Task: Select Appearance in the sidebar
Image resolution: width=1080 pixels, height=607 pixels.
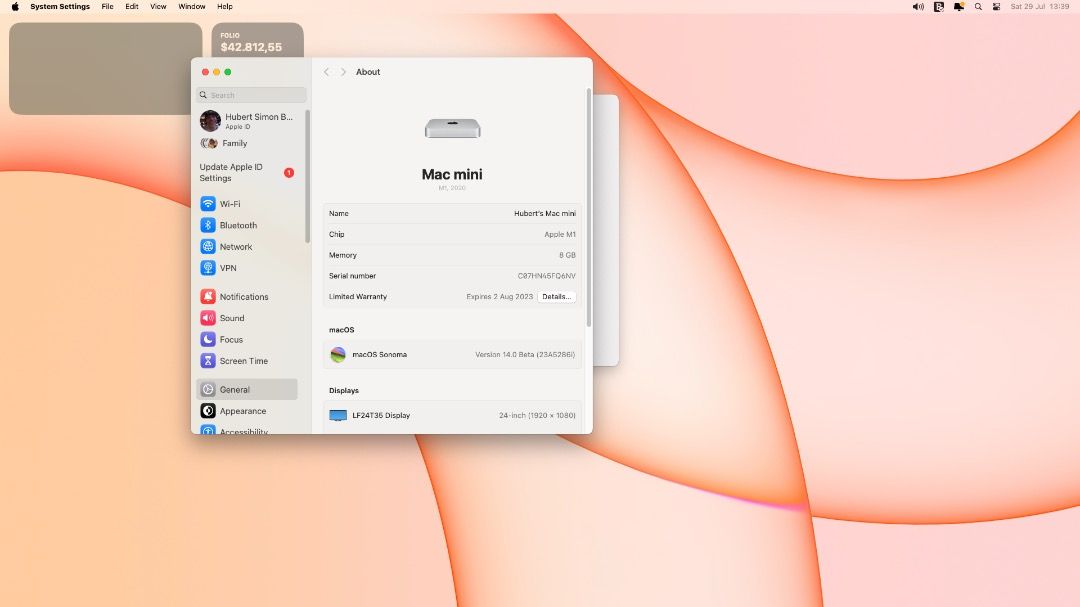Action: pyautogui.click(x=242, y=411)
